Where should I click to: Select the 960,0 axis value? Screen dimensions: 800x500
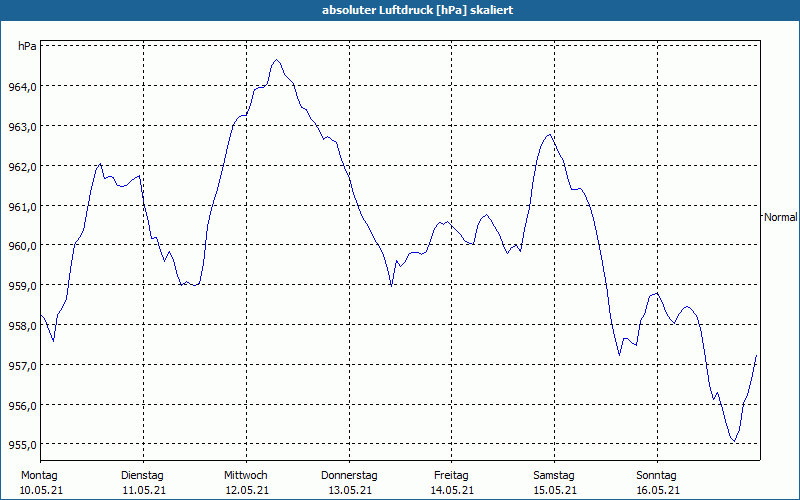click(22, 246)
